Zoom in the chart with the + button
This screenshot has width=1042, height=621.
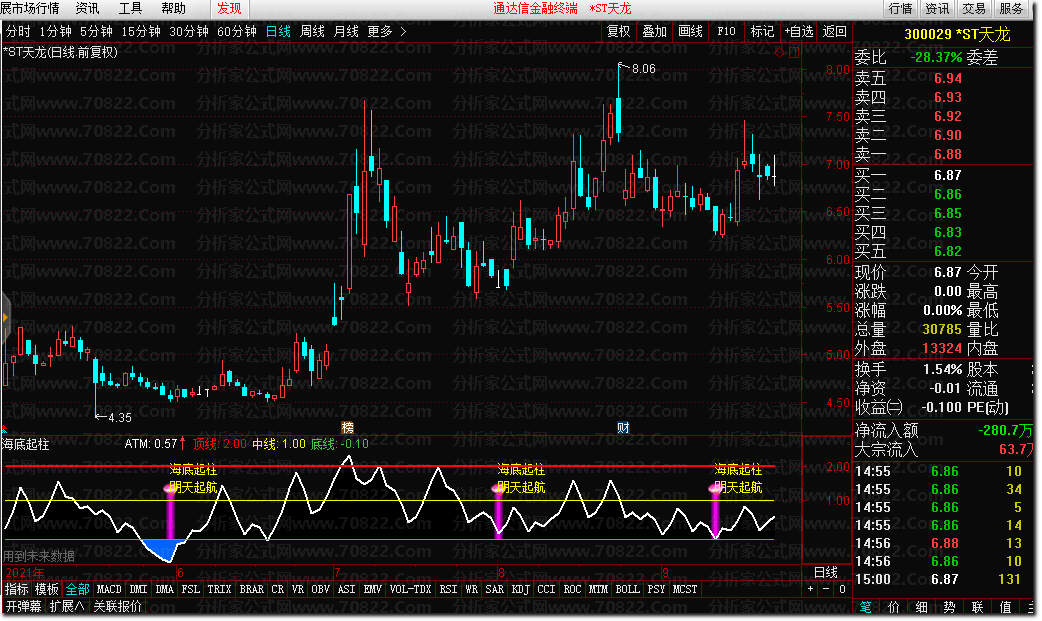click(810, 588)
